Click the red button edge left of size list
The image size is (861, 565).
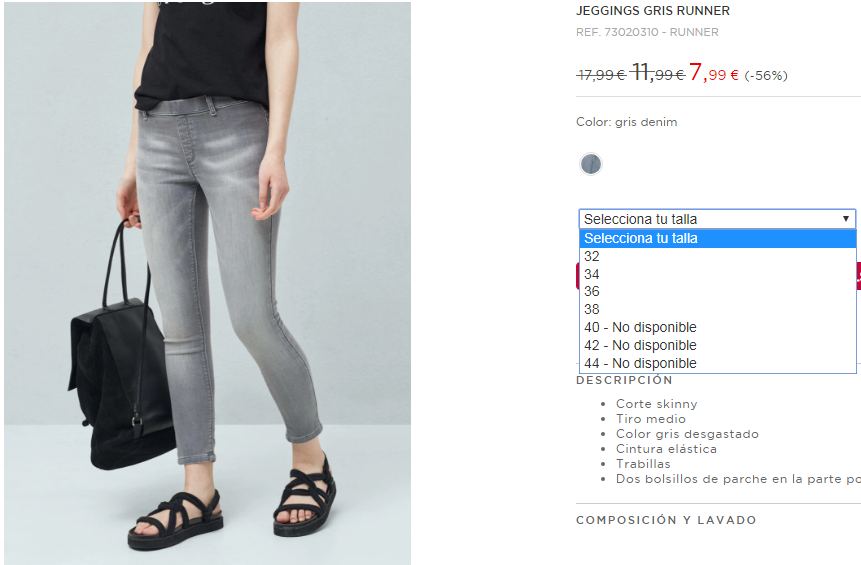(577, 276)
